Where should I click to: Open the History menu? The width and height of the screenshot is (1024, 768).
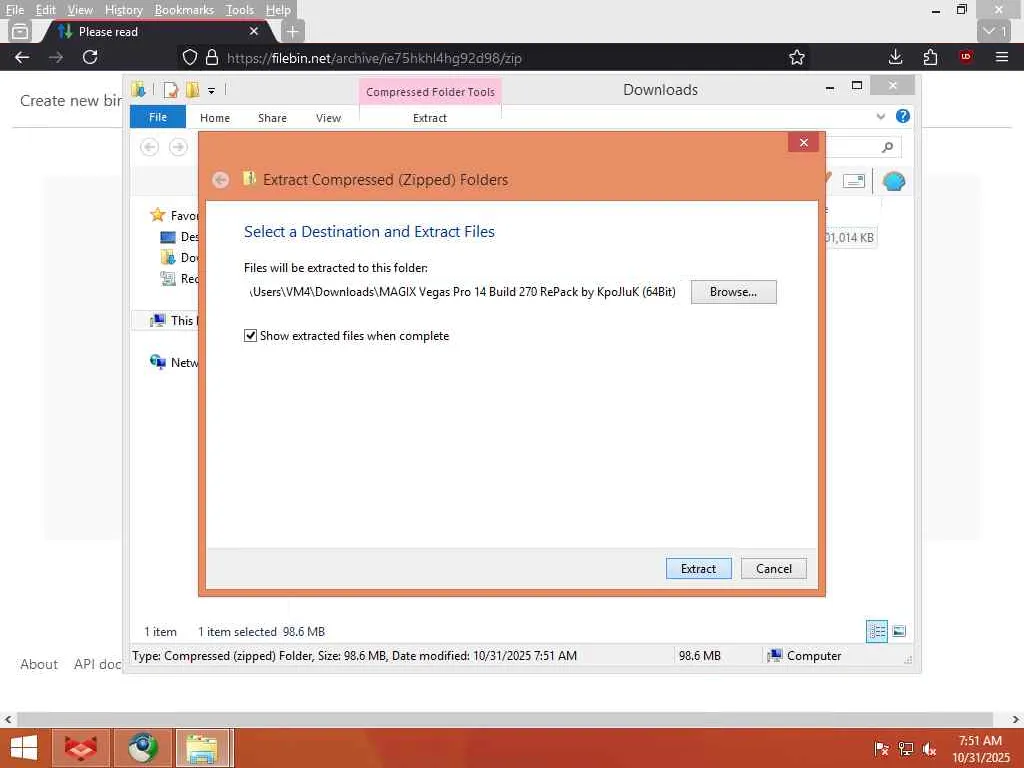point(123,10)
